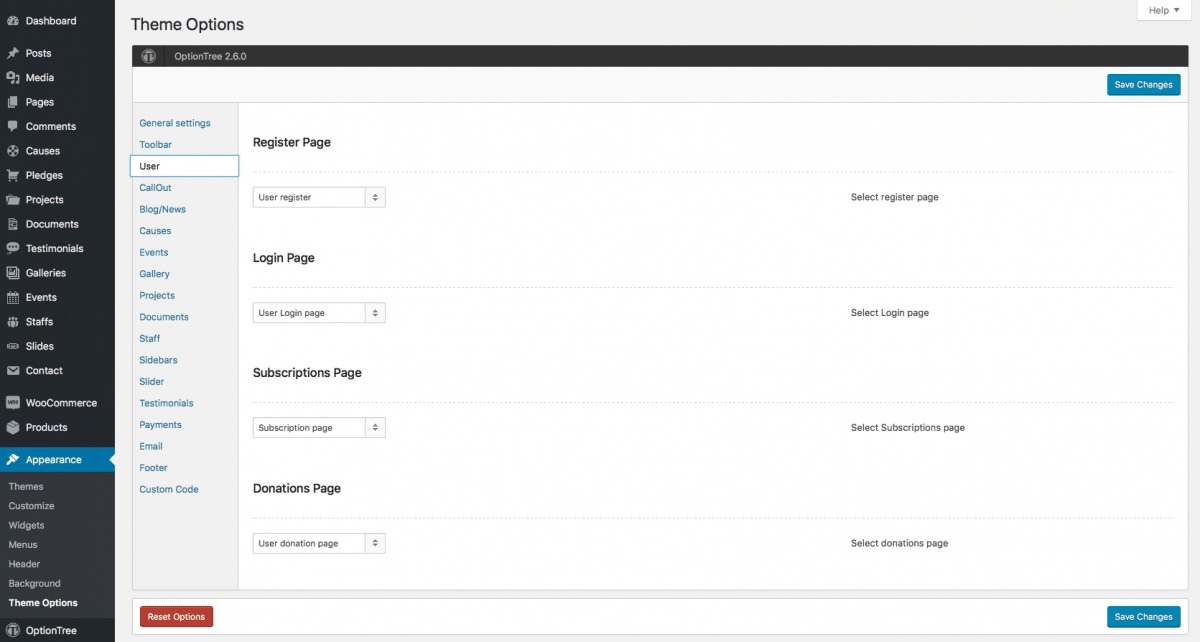Expand the User donation page dropdown
1200x642 pixels.
click(x=318, y=543)
